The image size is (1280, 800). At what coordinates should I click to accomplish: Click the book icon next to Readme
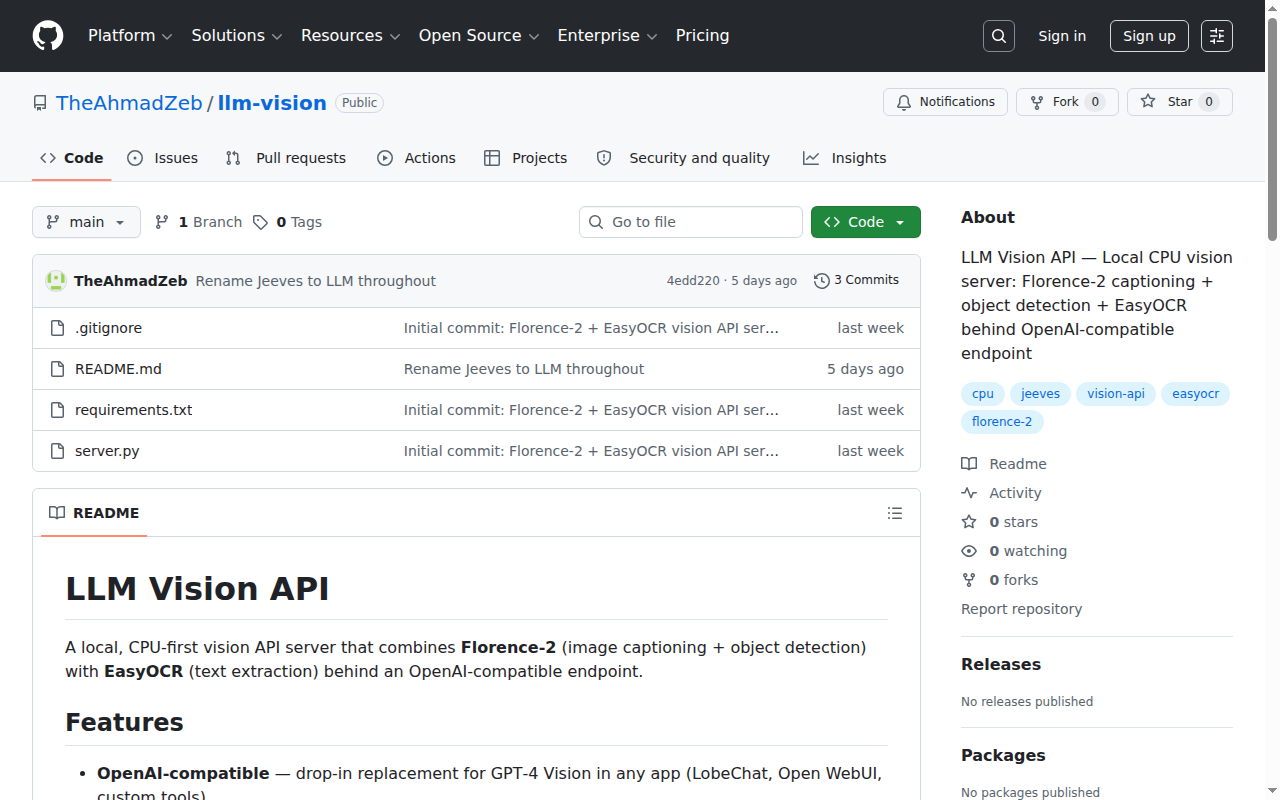click(969, 464)
